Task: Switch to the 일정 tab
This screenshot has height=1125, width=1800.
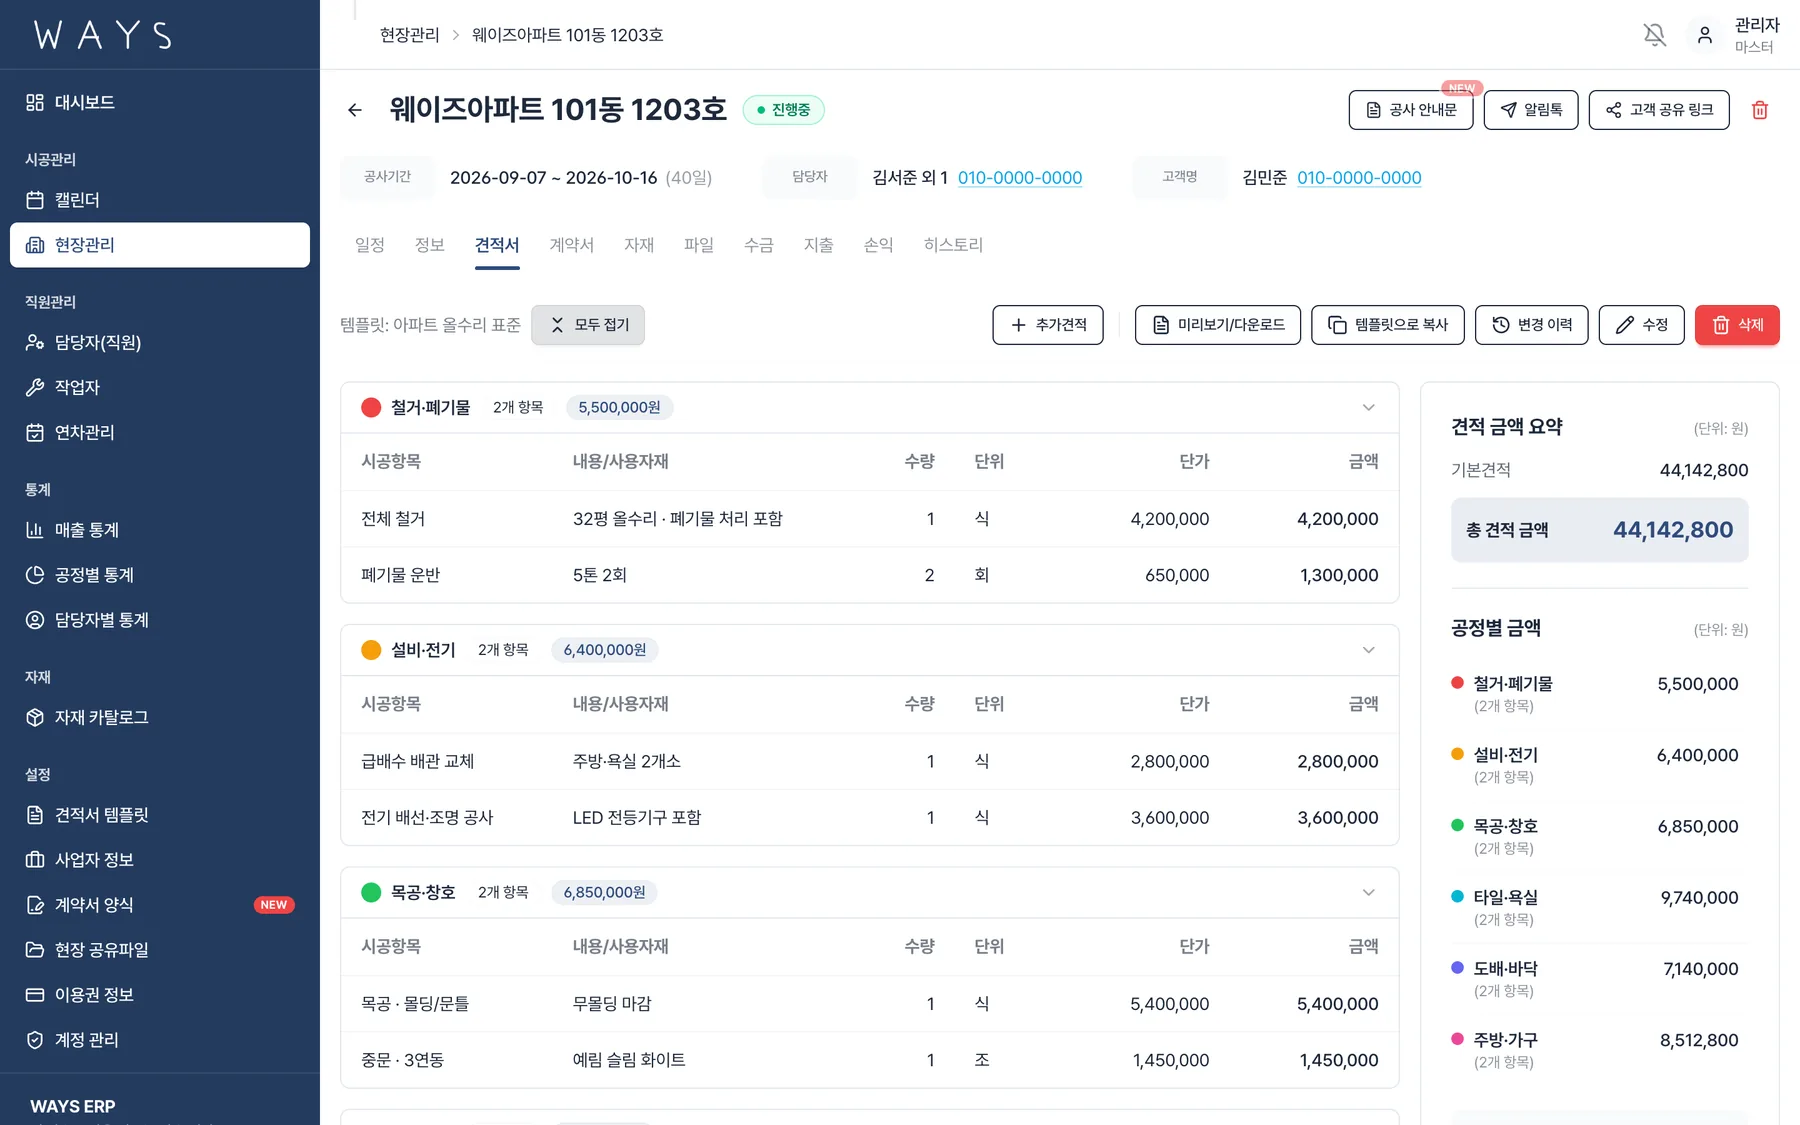Action: 370,245
